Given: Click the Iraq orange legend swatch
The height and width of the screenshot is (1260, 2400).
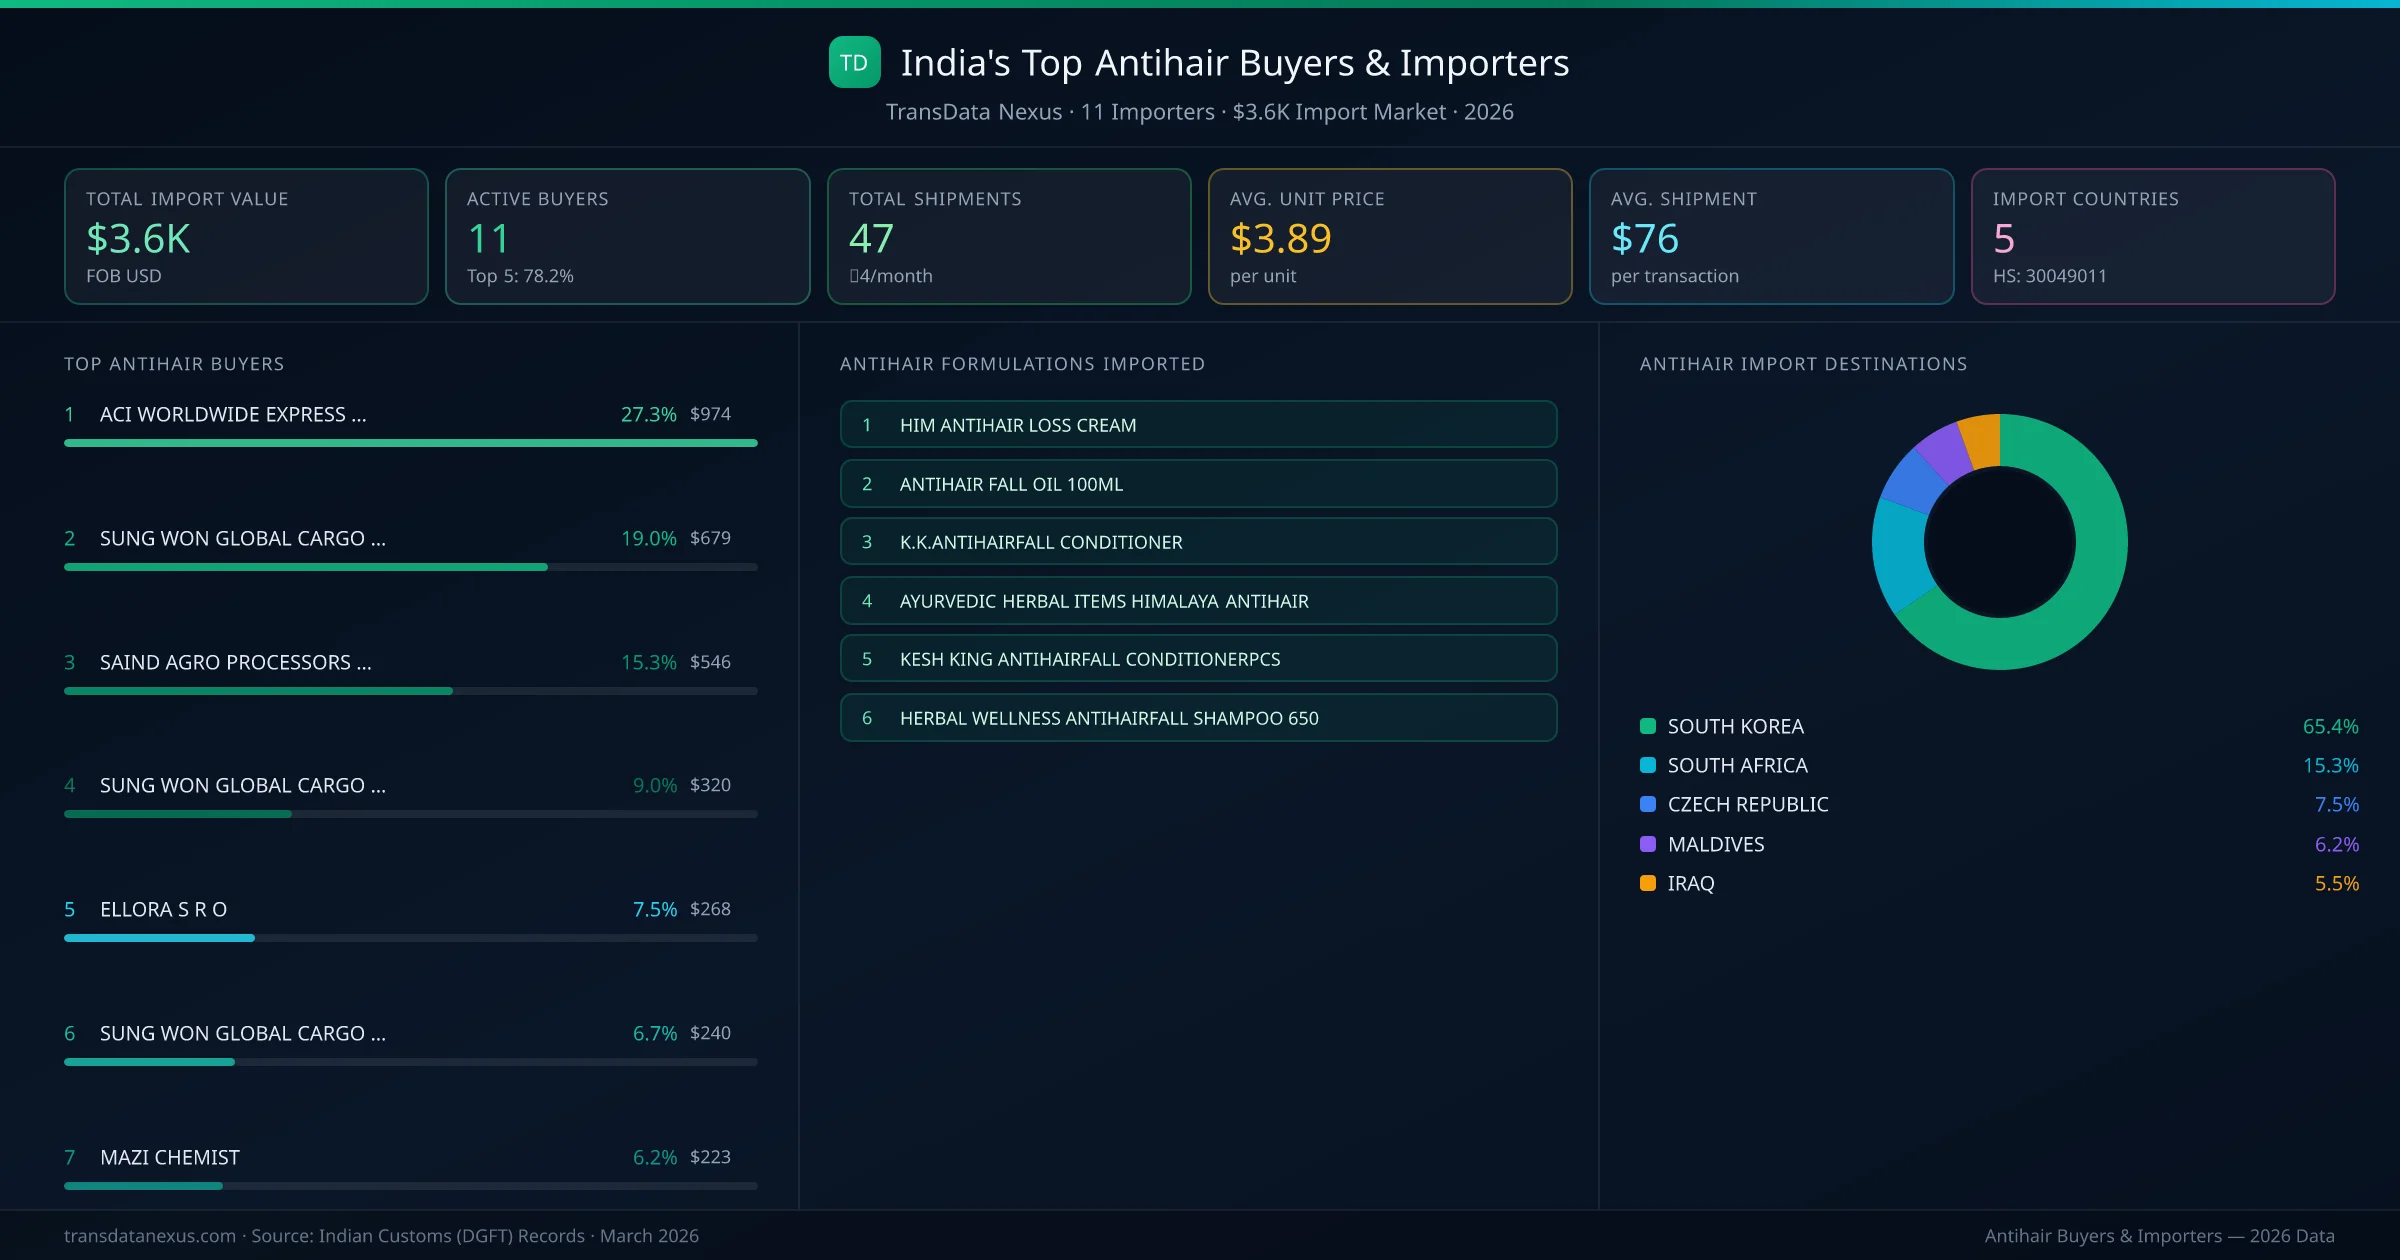Looking at the screenshot, I should [1648, 883].
